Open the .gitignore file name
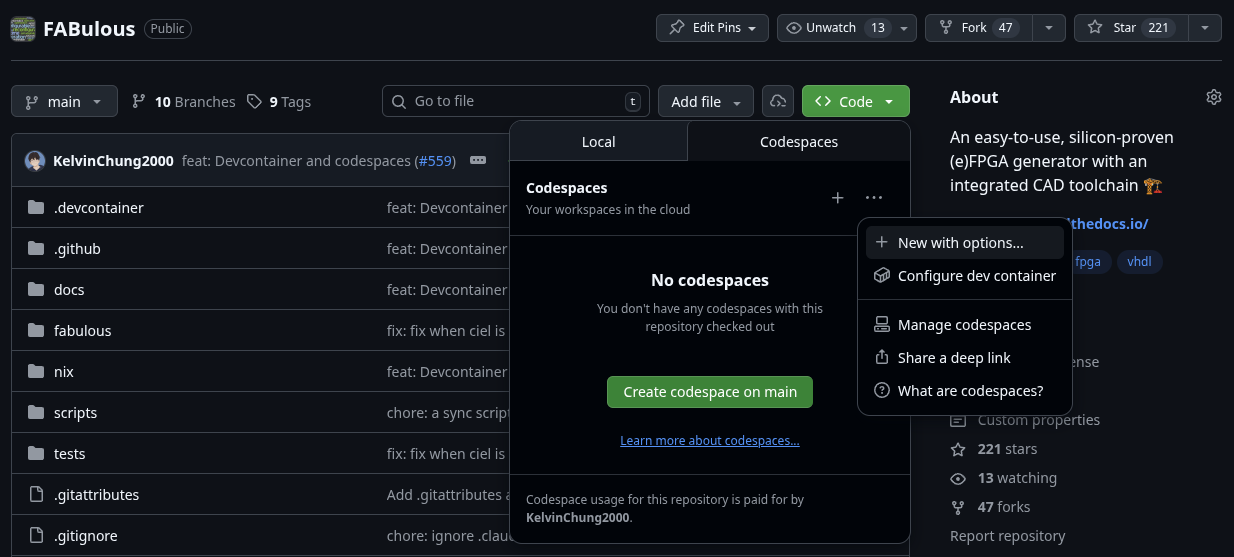Image resolution: width=1234 pixels, height=557 pixels. pyautogui.click(x=86, y=536)
